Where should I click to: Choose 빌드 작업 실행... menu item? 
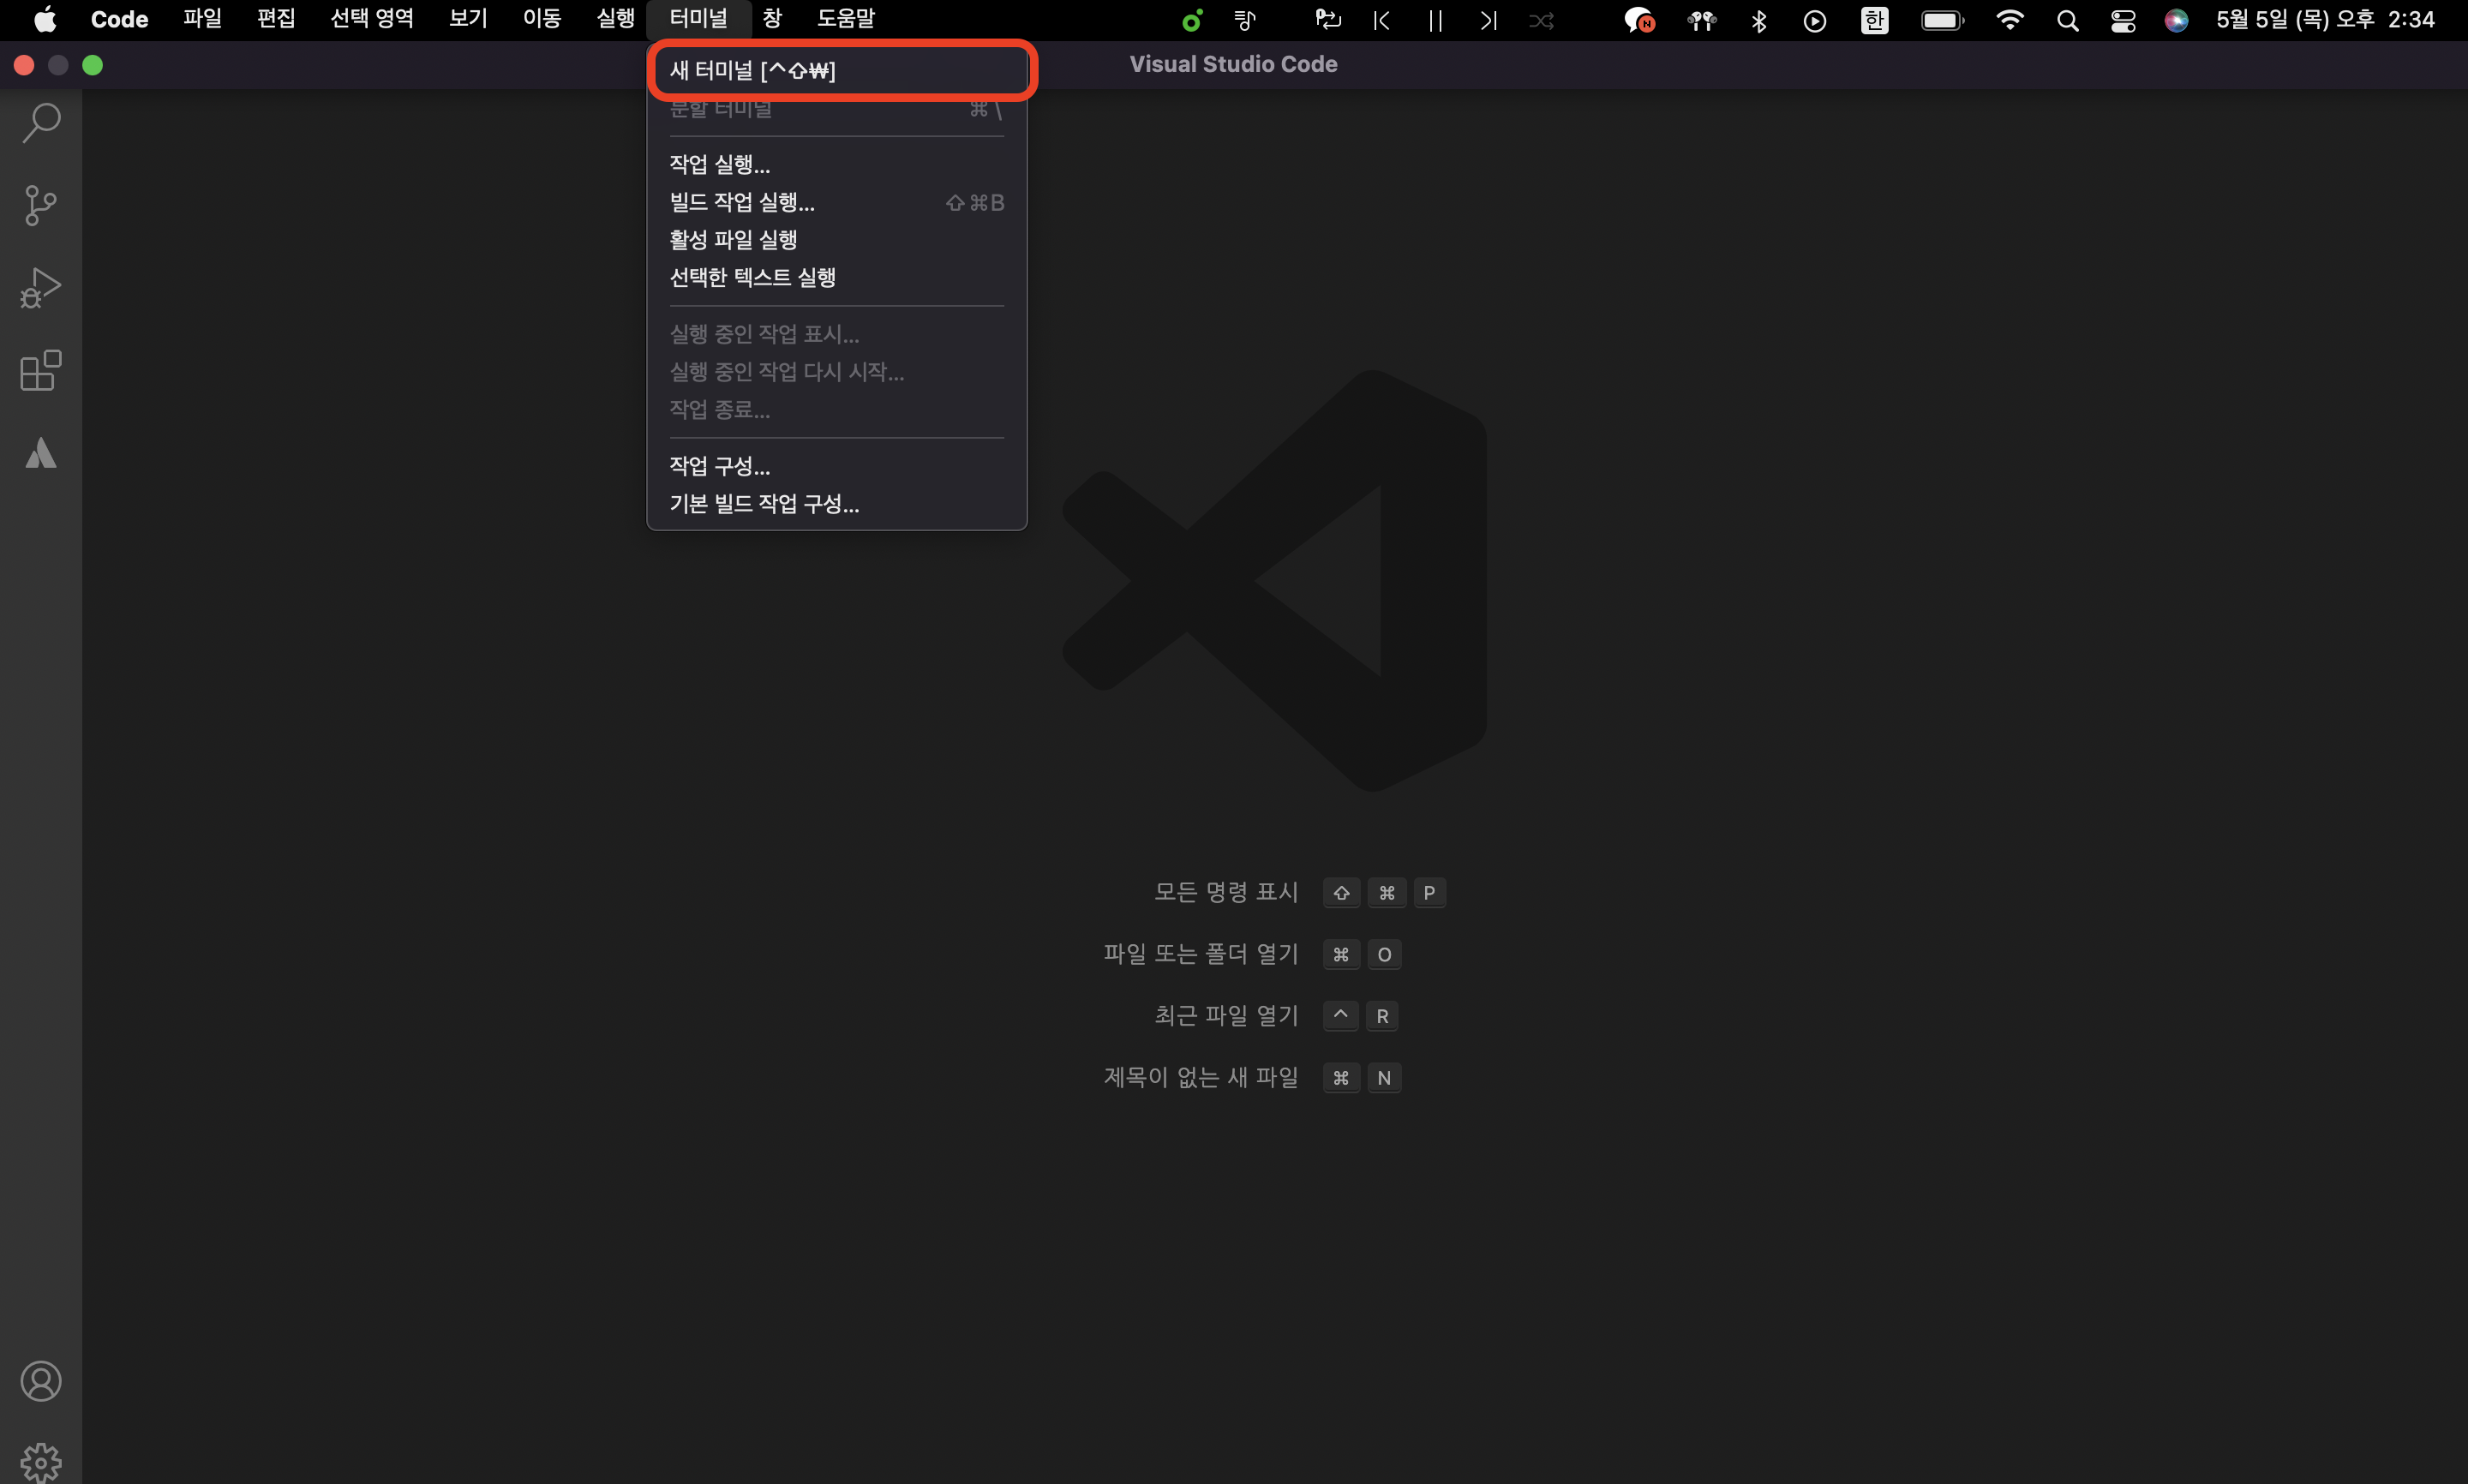point(741,202)
